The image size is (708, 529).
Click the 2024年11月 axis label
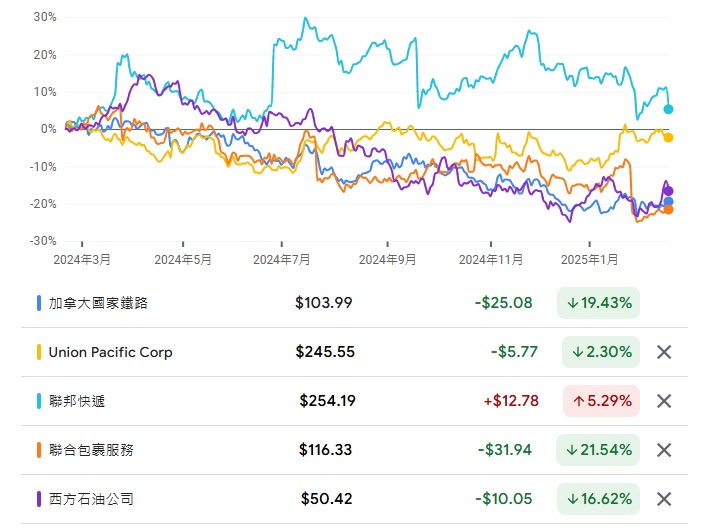pyautogui.click(x=491, y=260)
